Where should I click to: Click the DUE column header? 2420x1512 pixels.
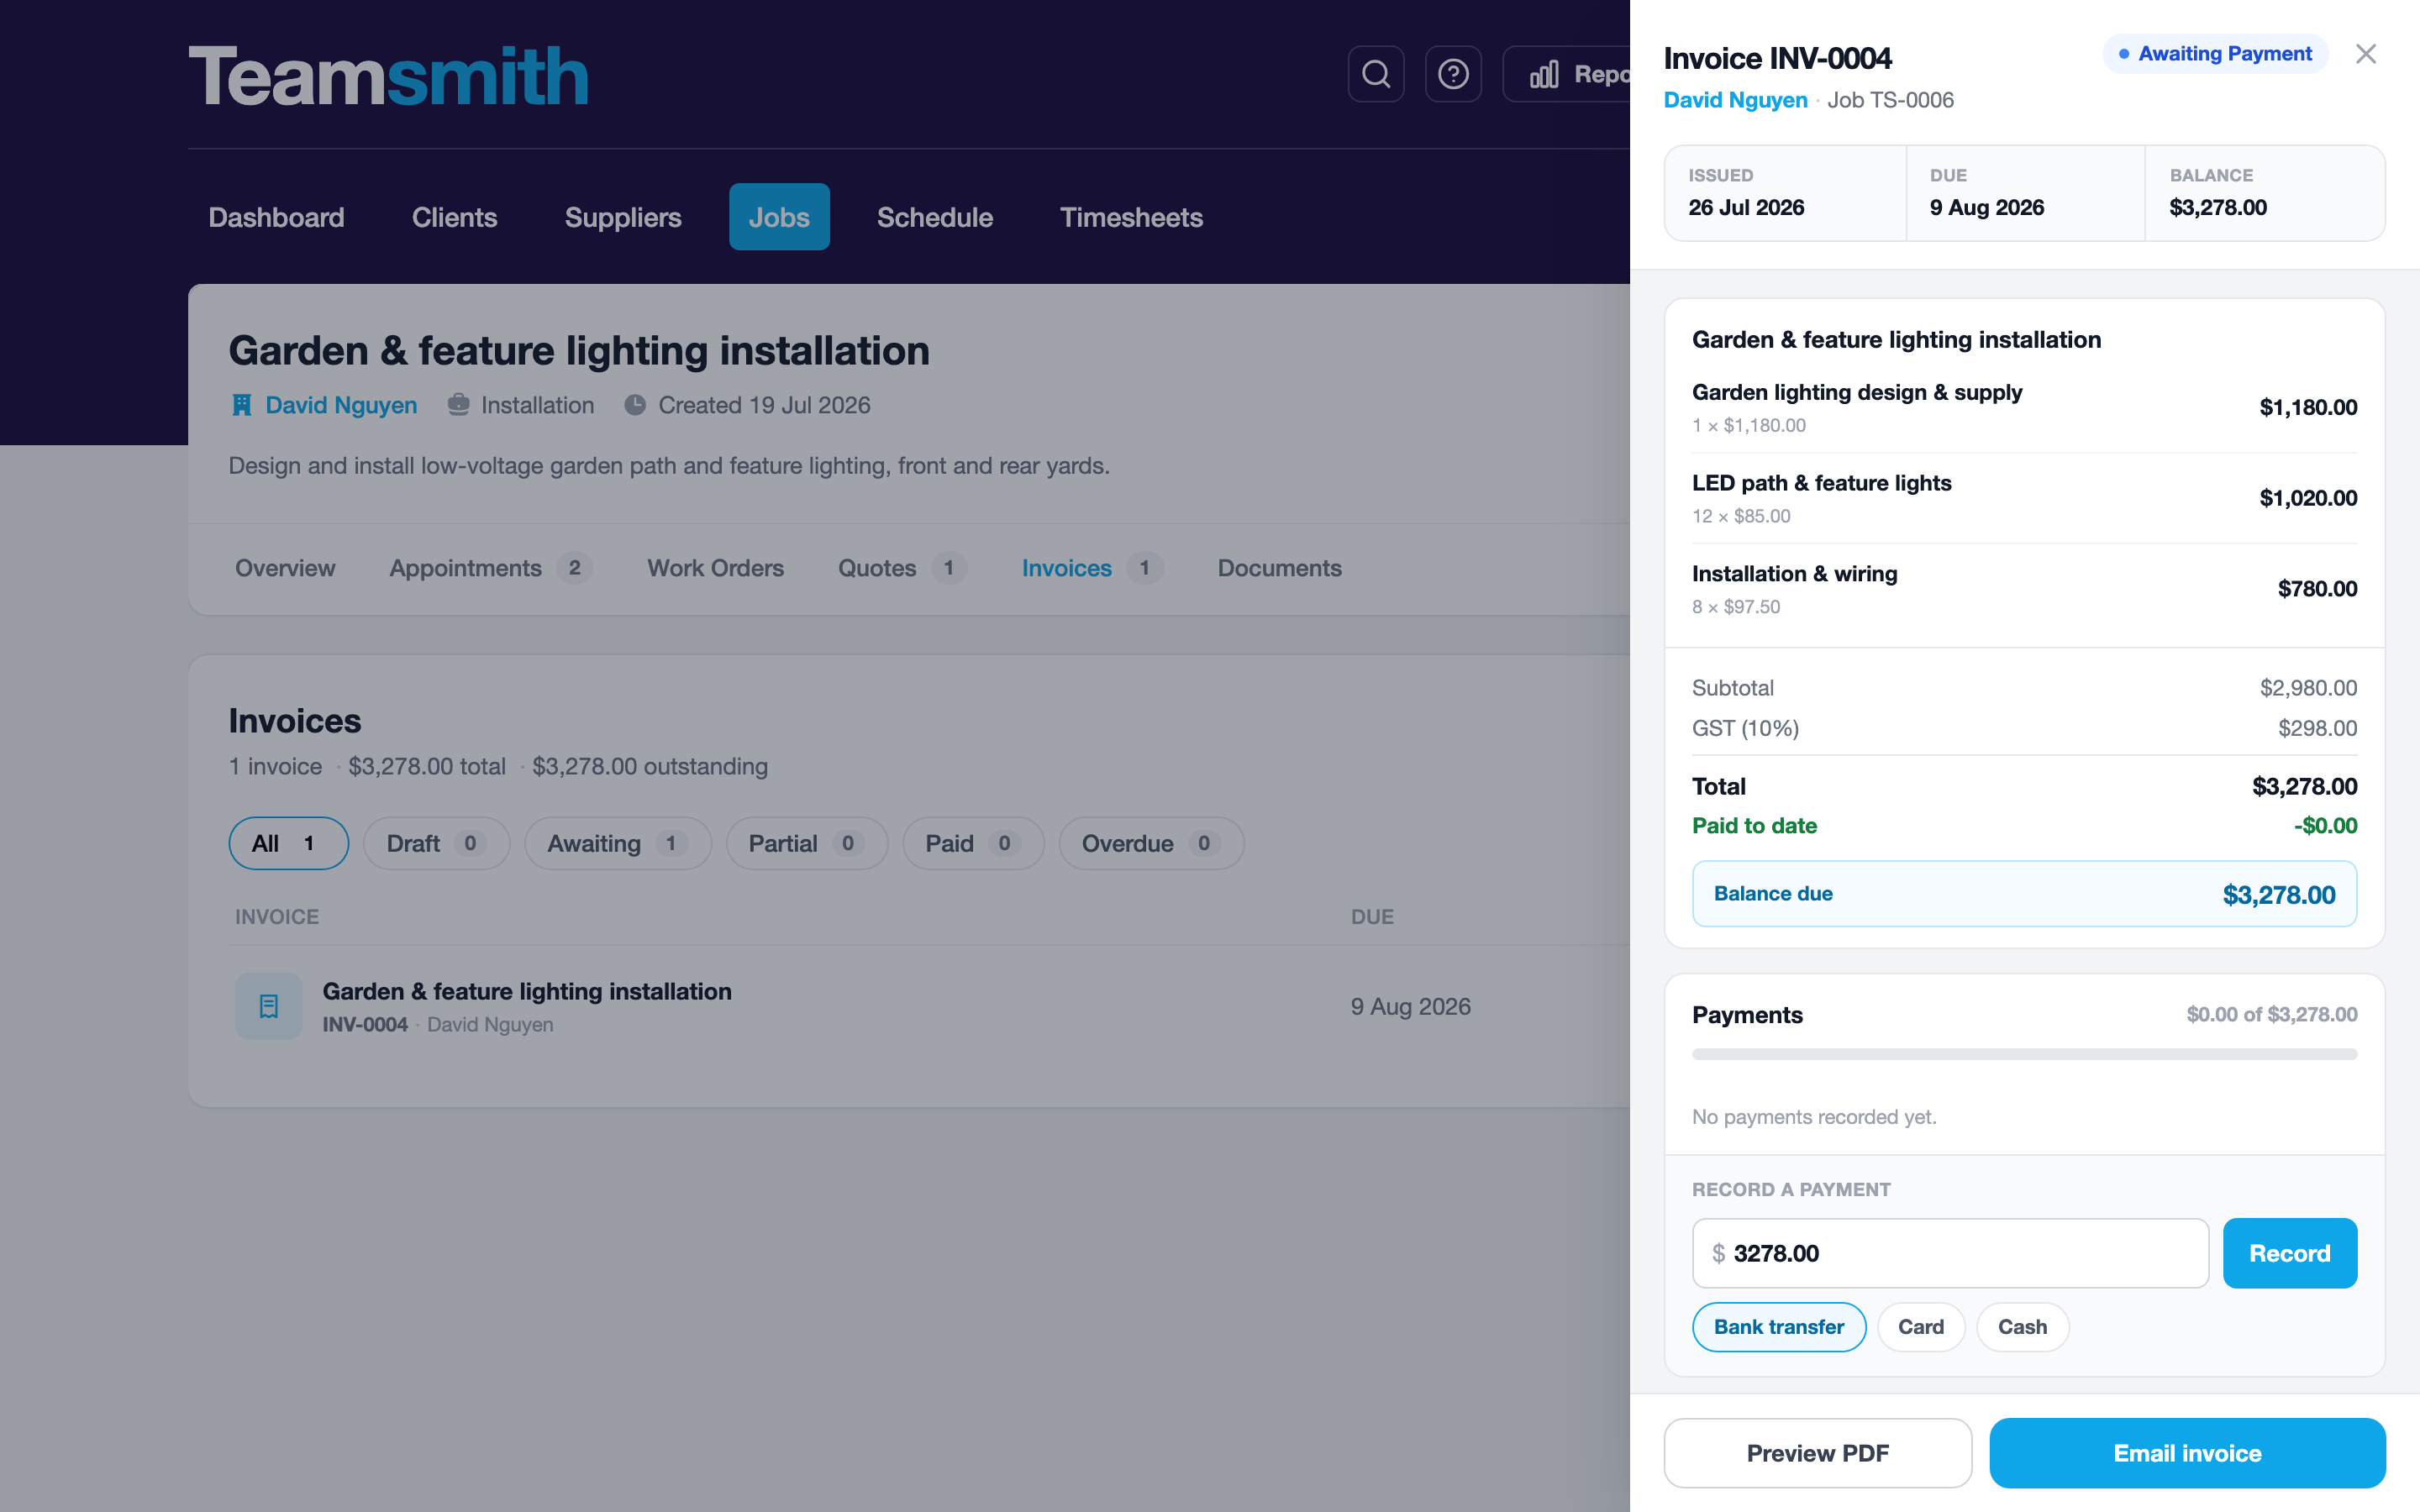point(1372,917)
